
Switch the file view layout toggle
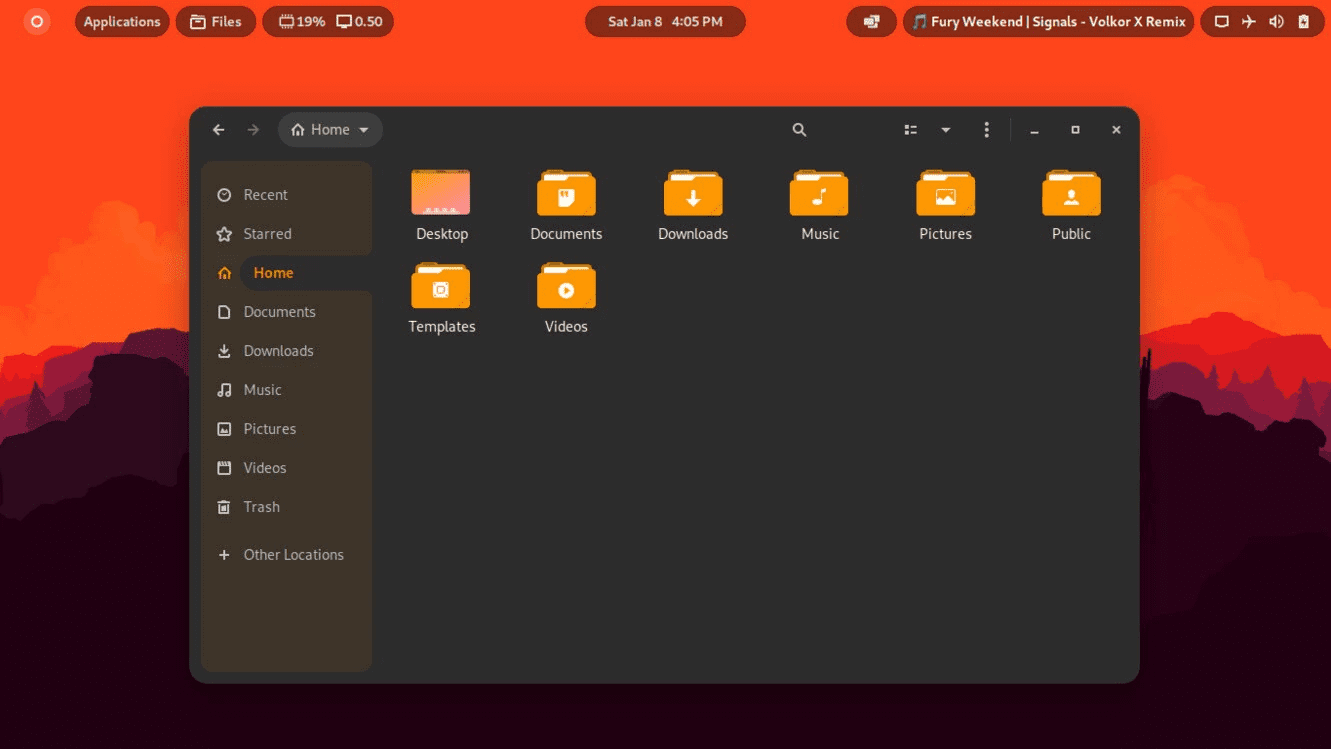[910, 129]
